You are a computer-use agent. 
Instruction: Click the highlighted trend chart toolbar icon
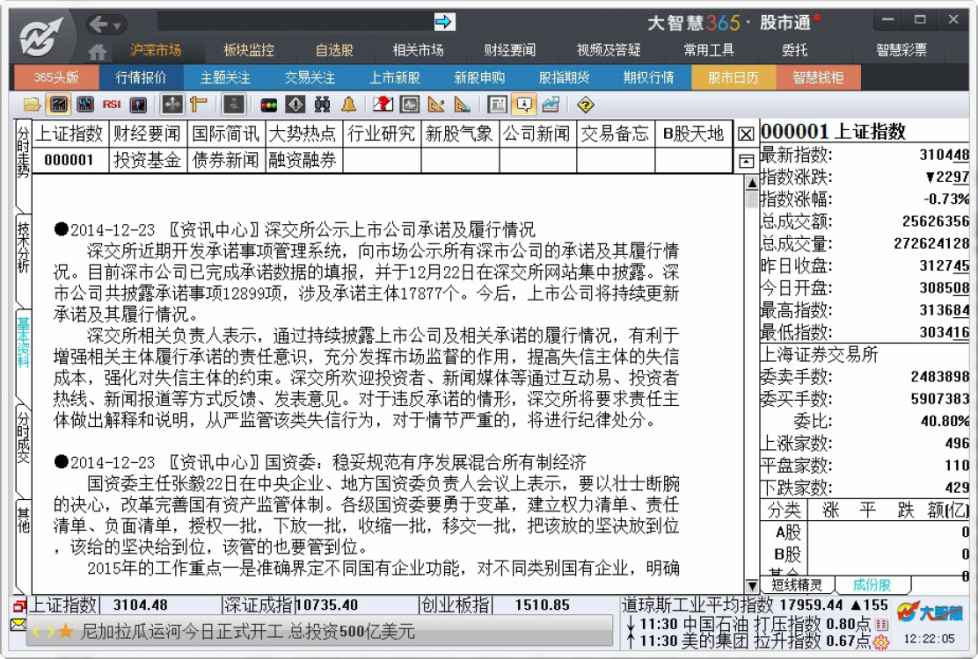pos(59,105)
